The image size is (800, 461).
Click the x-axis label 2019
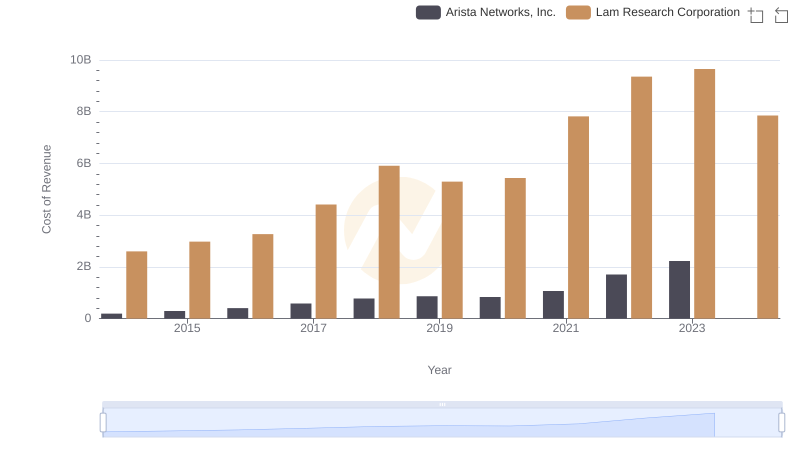coord(439,328)
